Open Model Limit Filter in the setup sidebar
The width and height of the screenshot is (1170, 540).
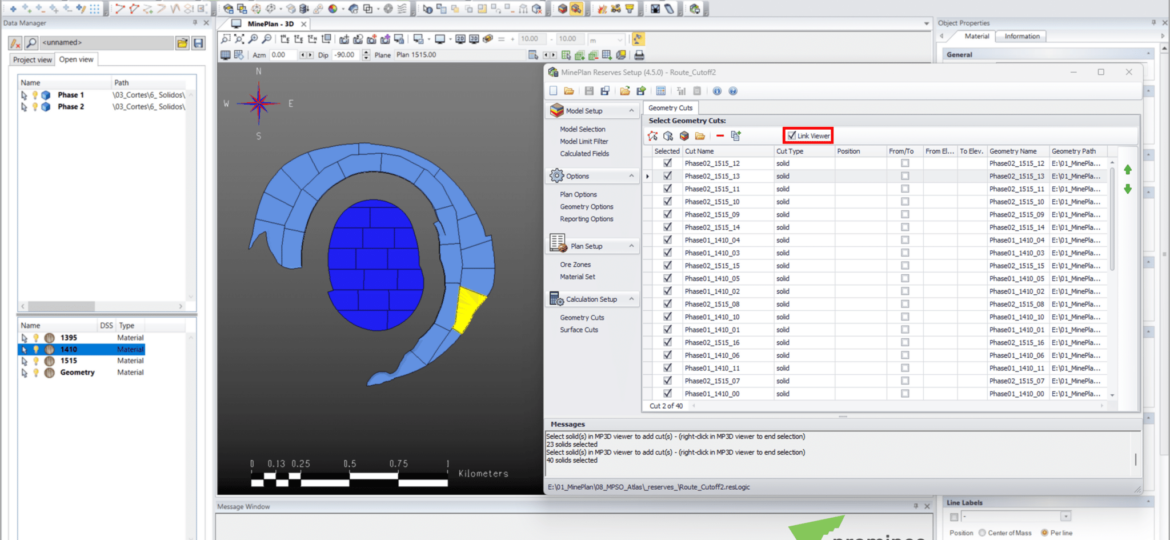[x=584, y=141]
